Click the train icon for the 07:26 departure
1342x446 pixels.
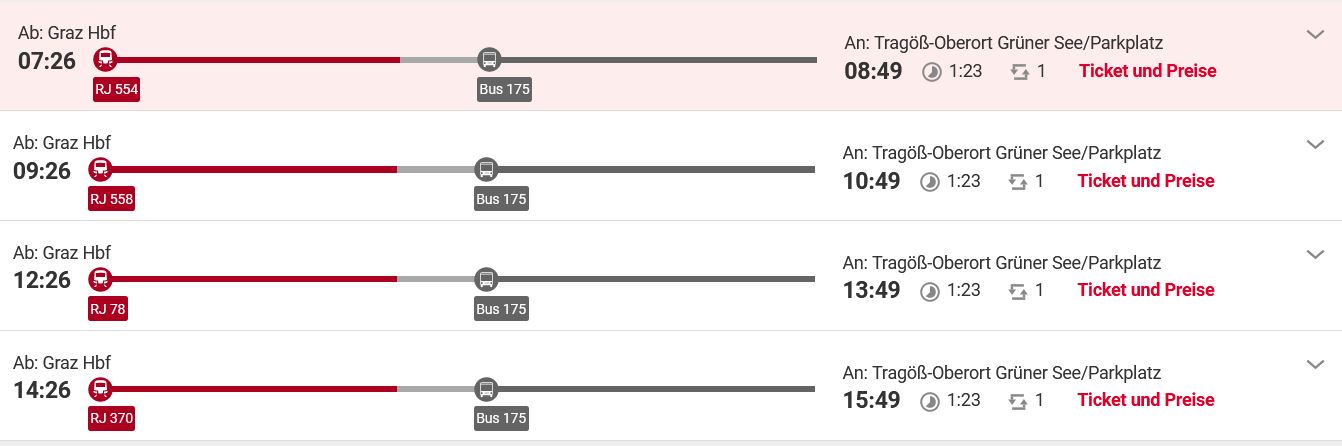[x=105, y=59]
